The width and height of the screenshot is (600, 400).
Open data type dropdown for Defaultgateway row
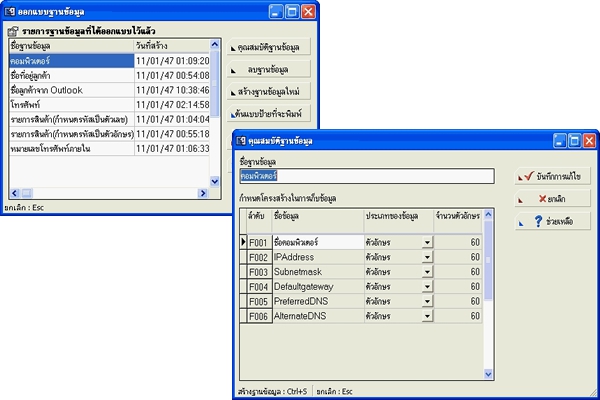point(427,287)
